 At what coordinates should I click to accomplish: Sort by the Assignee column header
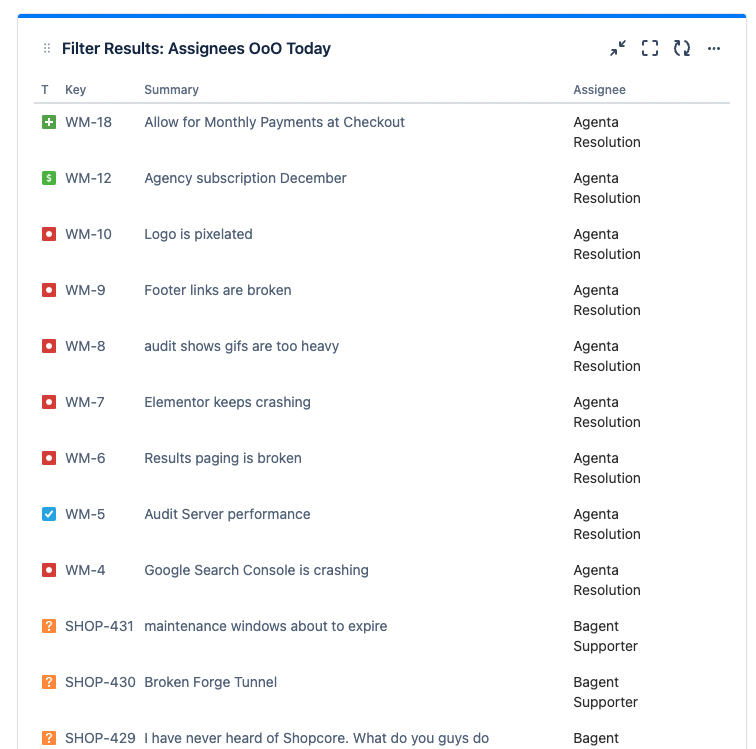click(x=599, y=90)
